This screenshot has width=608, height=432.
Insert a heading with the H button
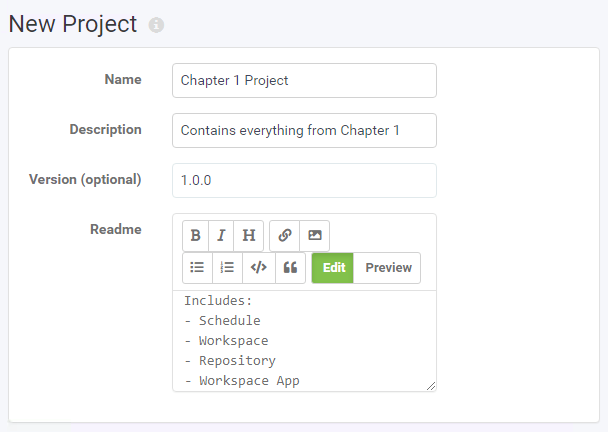coord(249,235)
